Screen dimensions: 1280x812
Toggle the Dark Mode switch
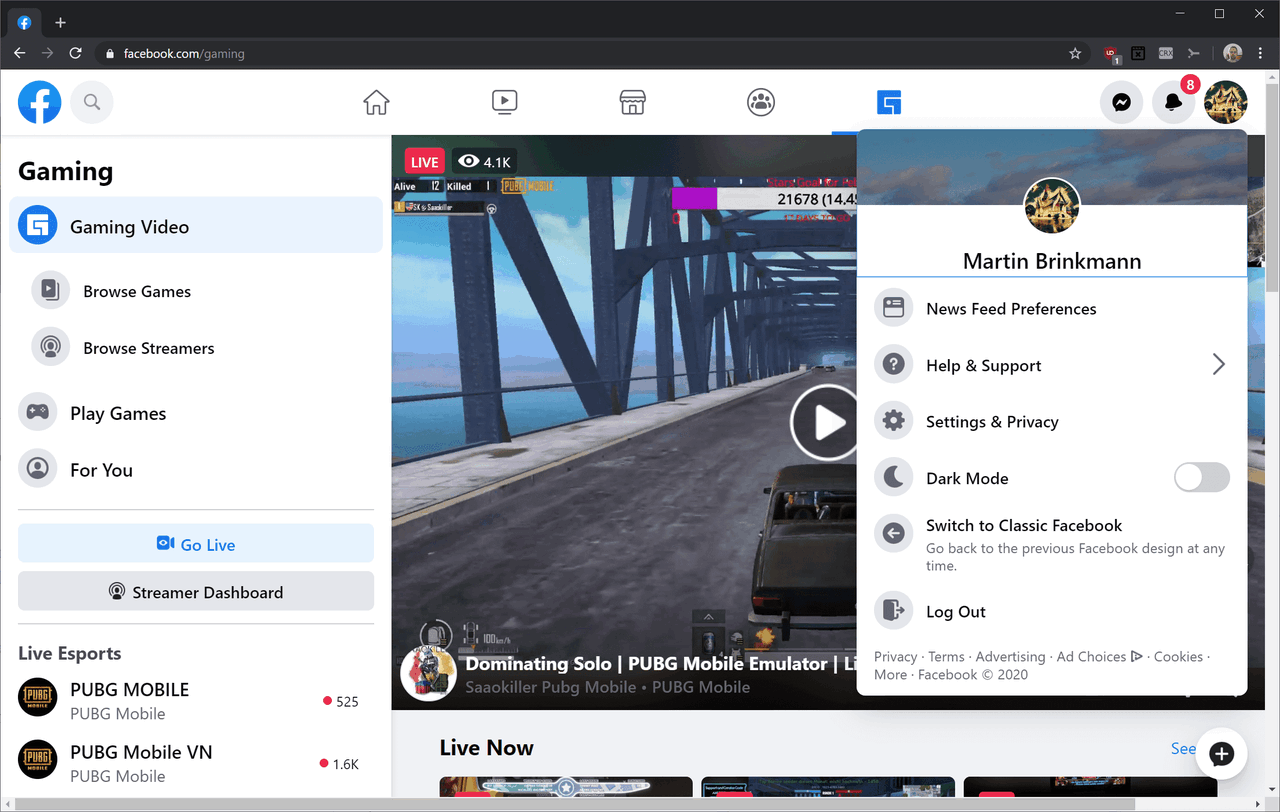coord(1201,477)
